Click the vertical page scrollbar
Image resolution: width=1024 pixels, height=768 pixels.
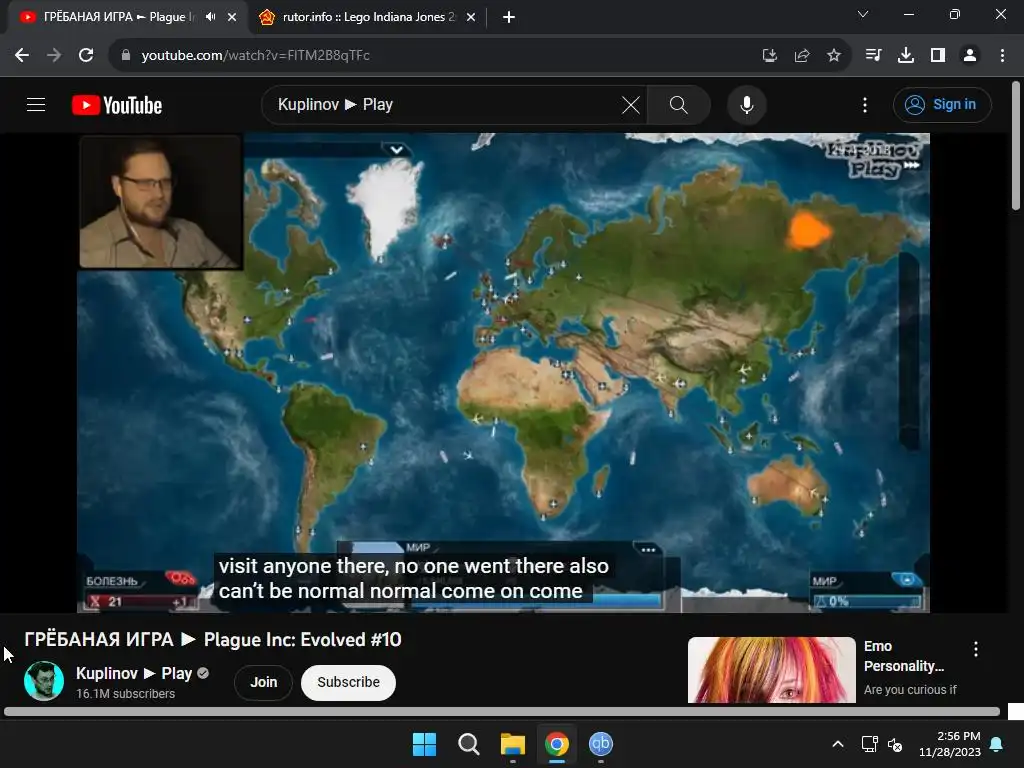[x=1016, y=146]
